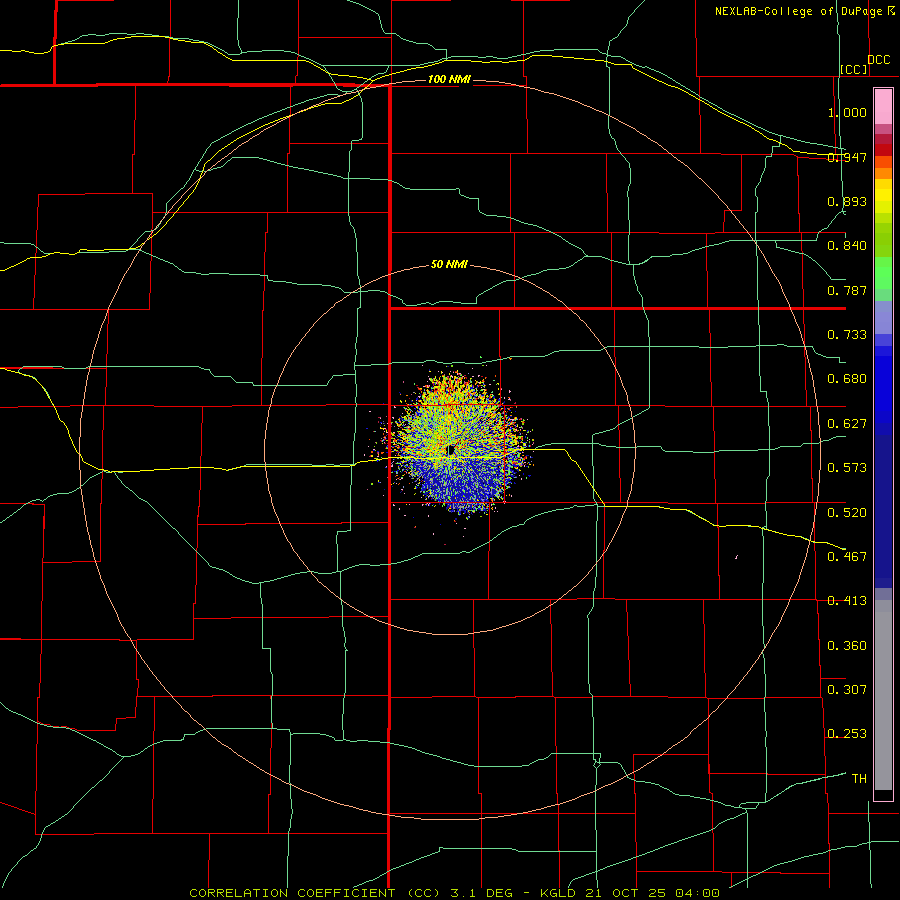The height and width of the screenshot is (900, 900).
Task: Click the 100 NMI range ring label
Action: (449, 79)
